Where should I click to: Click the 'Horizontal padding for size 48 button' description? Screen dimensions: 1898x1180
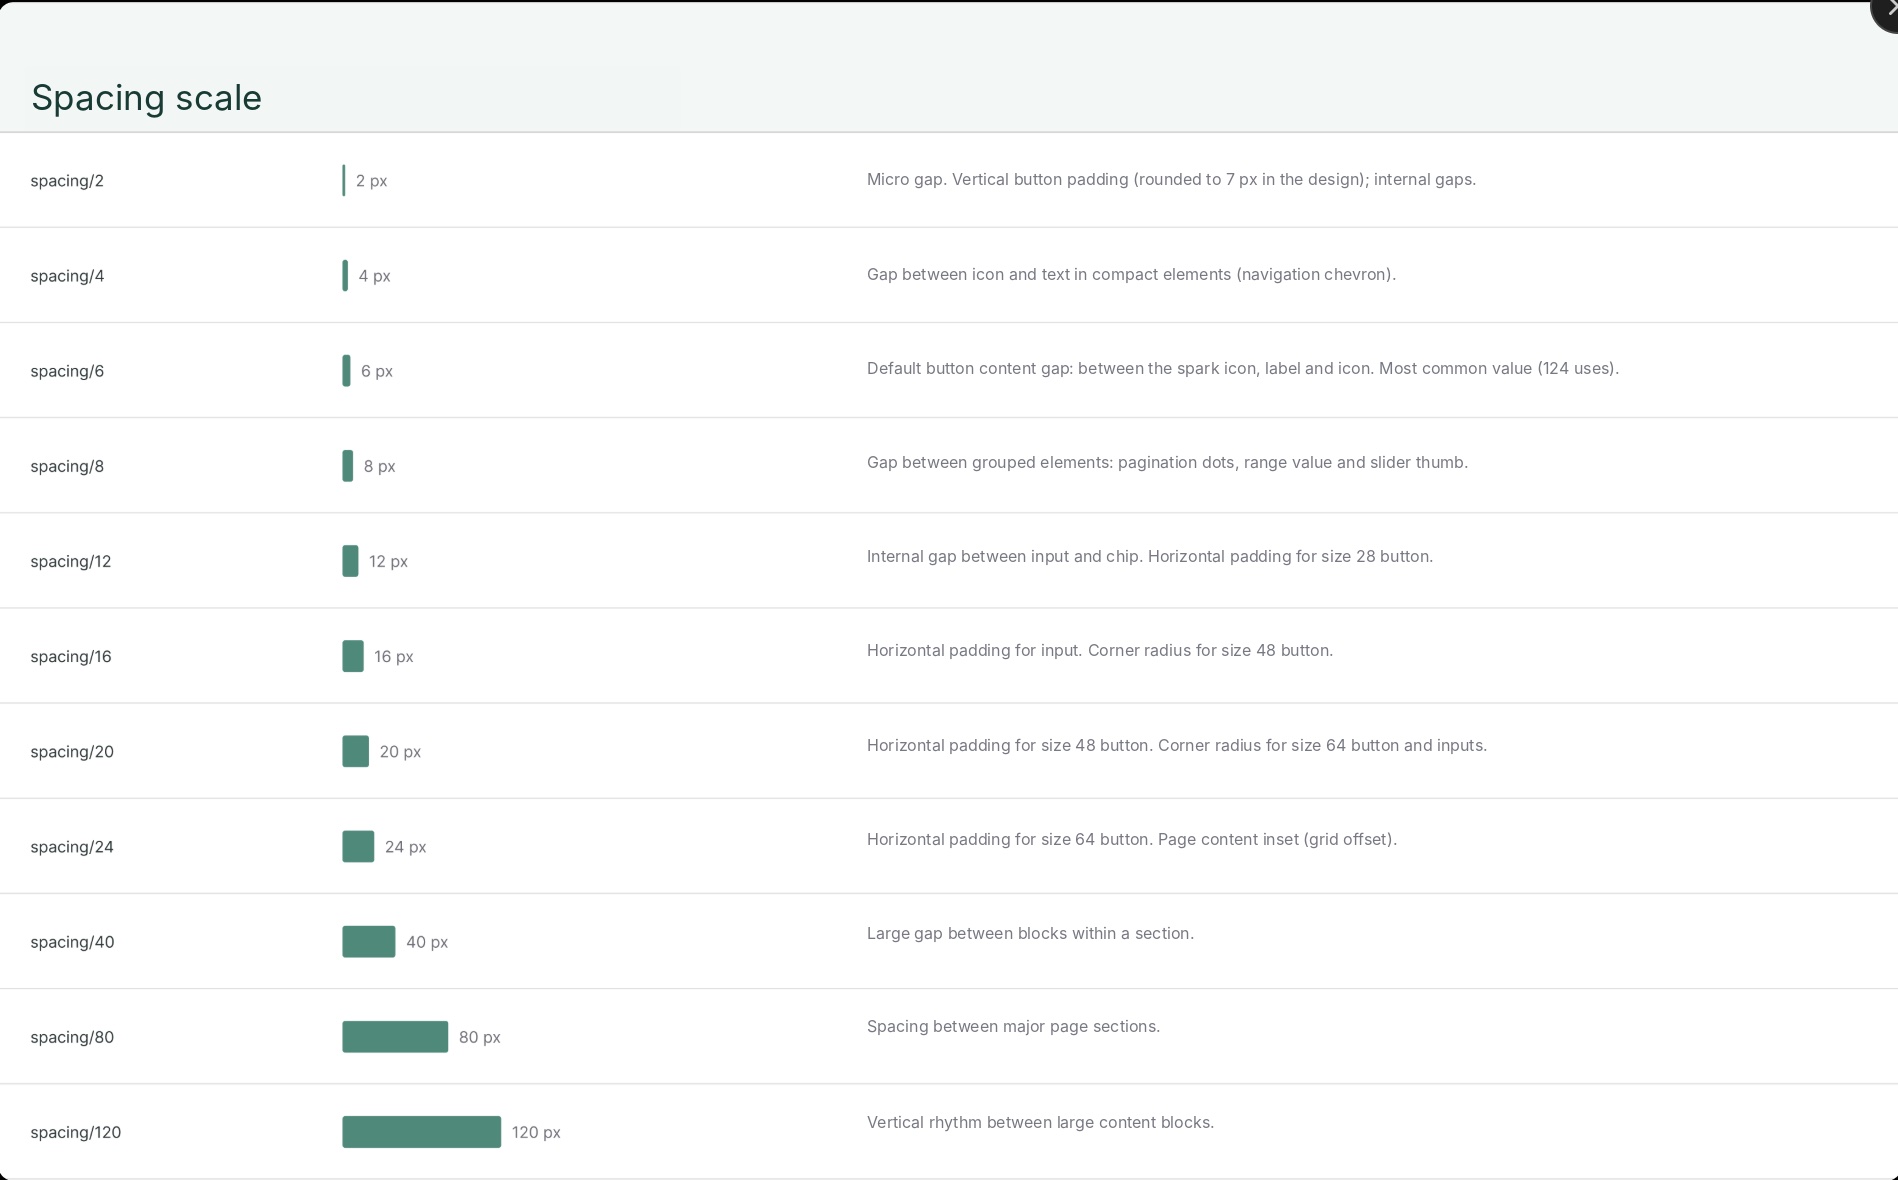pos(1177,746)
